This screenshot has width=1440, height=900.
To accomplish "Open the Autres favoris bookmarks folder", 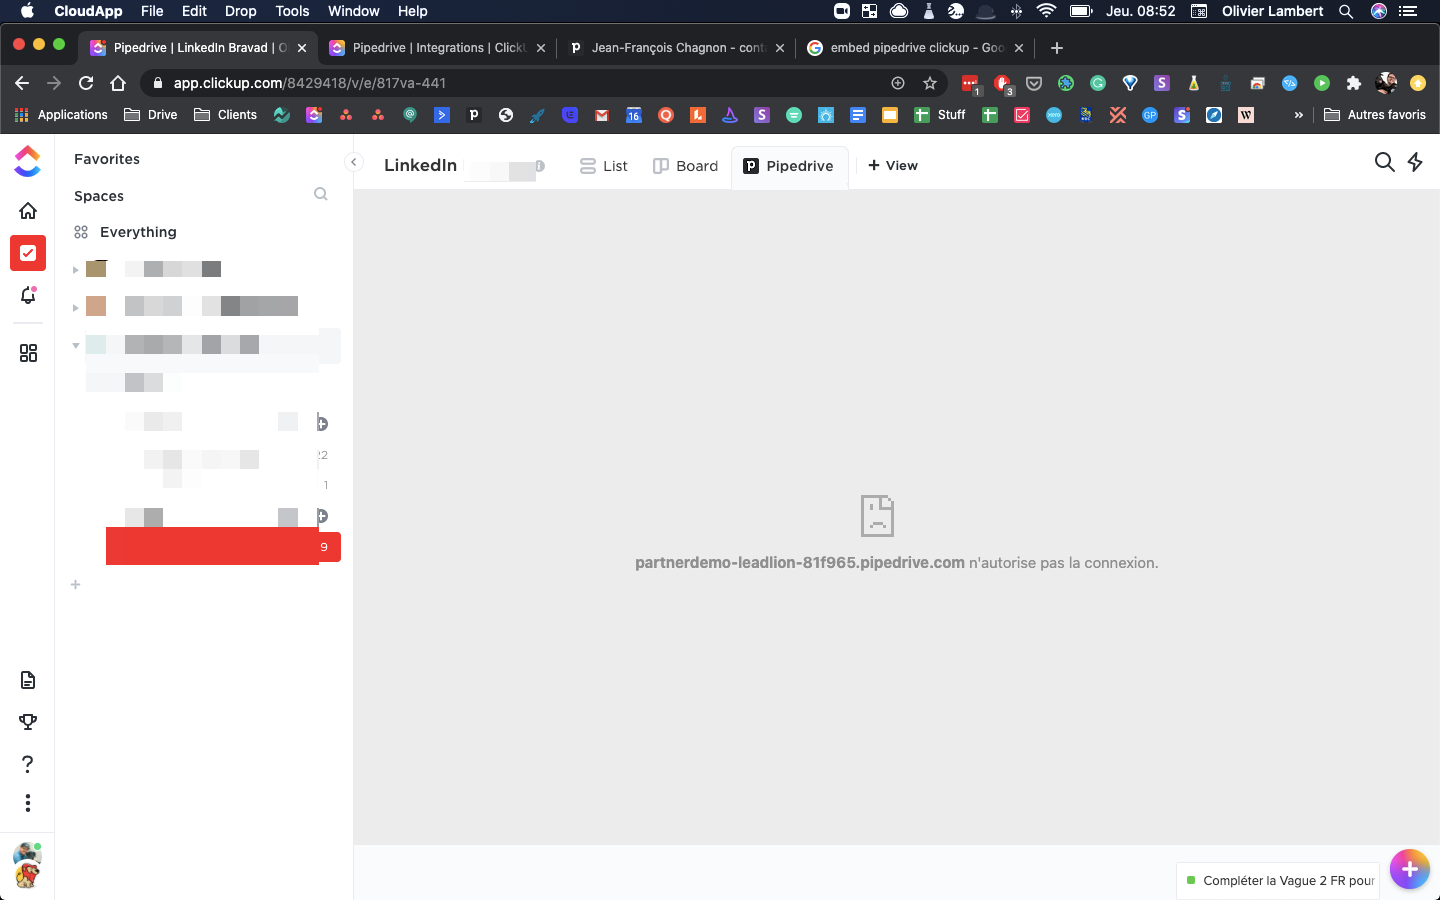I will (x=1375, y=115).
